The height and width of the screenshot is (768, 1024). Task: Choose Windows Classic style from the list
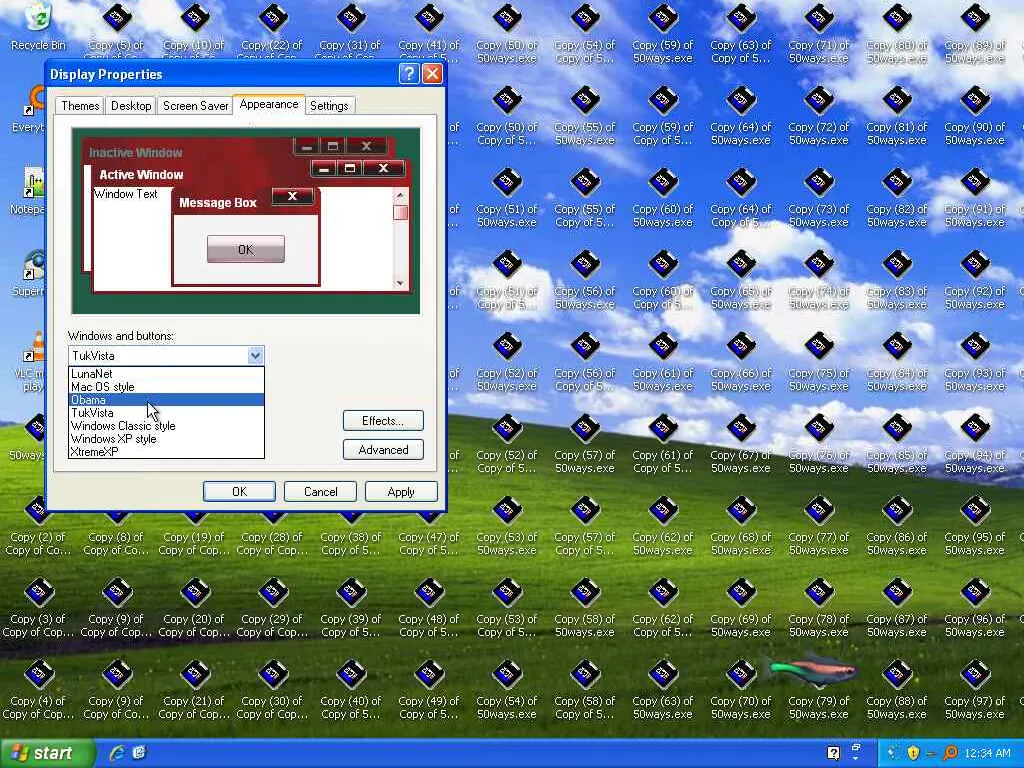pyautogui.click(x=167, y=426)
